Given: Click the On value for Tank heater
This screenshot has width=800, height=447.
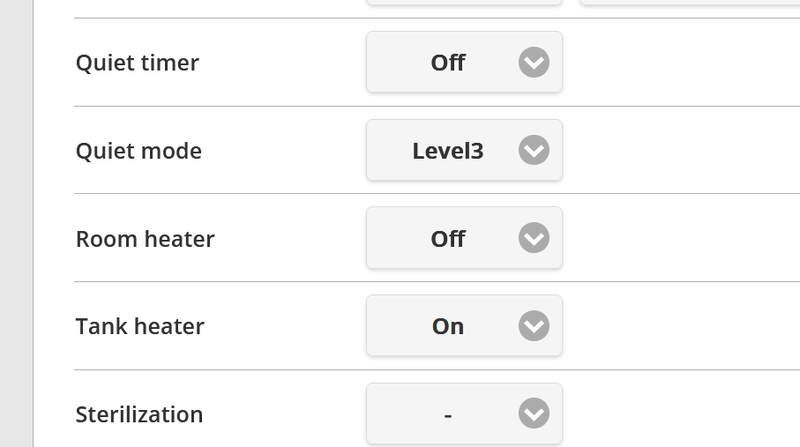Looking at the screenshot, I should (x=447, y=327).
